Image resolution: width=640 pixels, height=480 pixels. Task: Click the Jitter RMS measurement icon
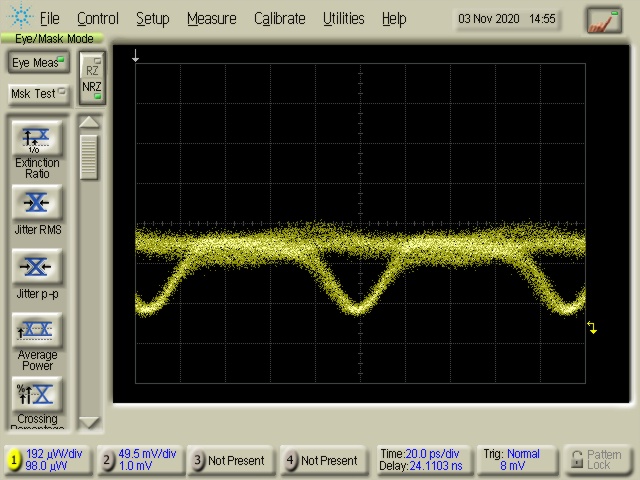37,203
